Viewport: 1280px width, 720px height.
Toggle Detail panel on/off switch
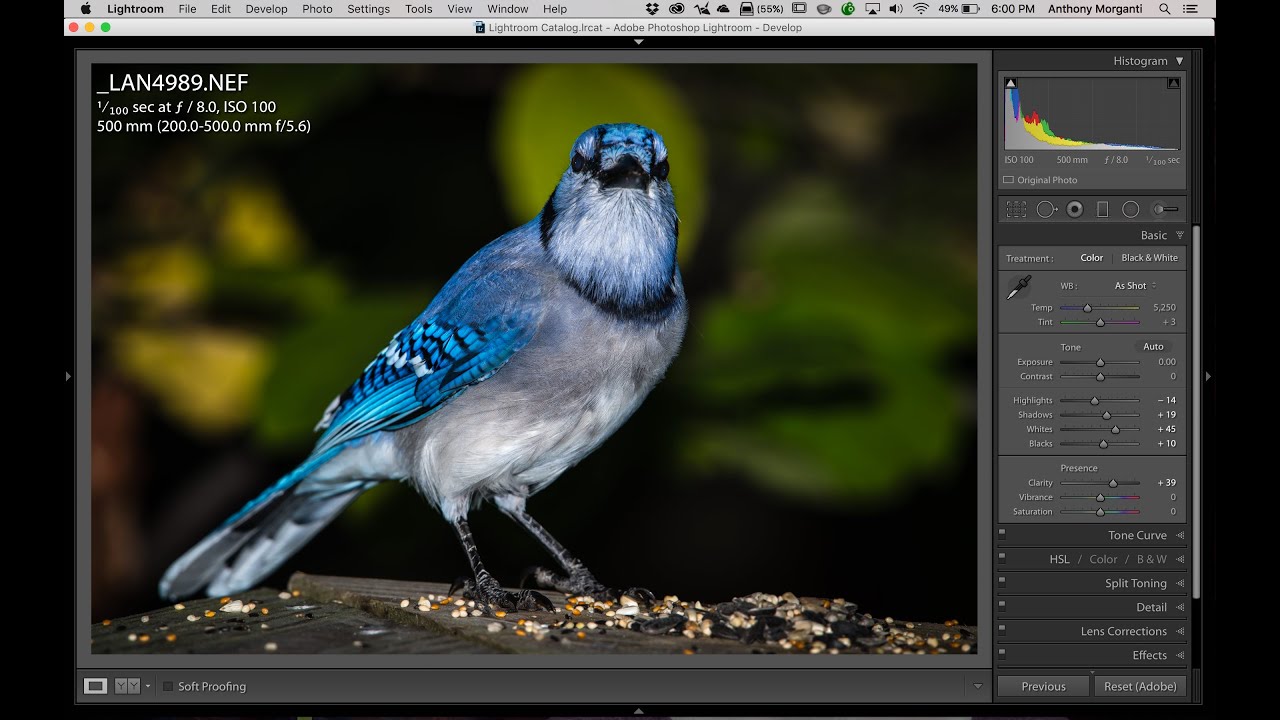pos(1002,607)
